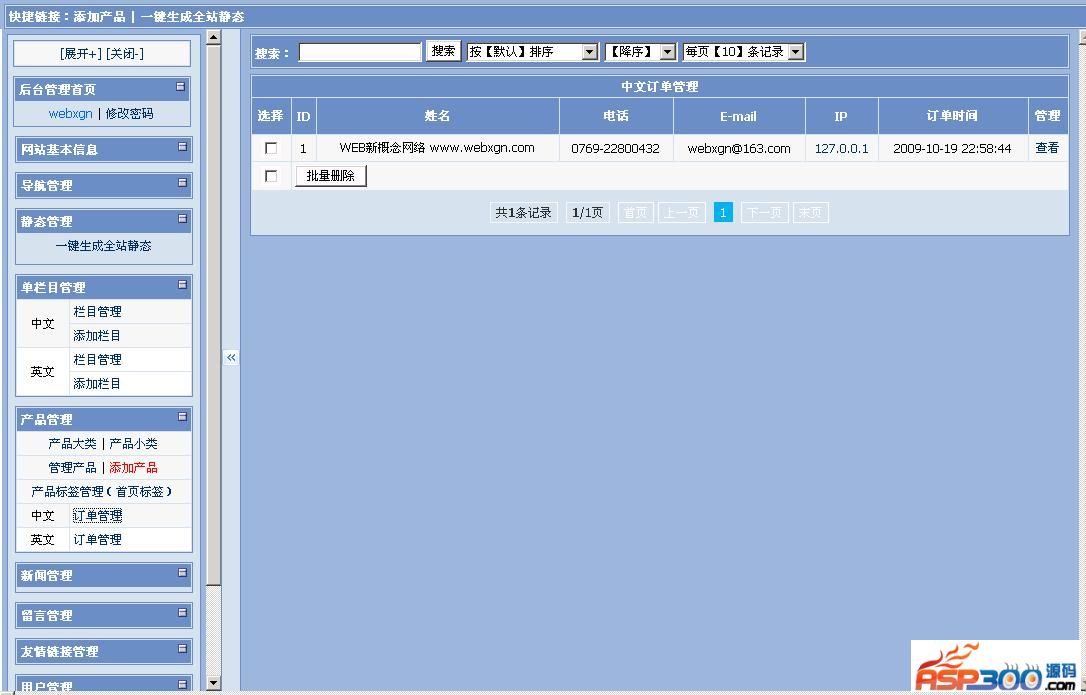Click [关闭-] to collapse all menus

[x=125, y=53]
